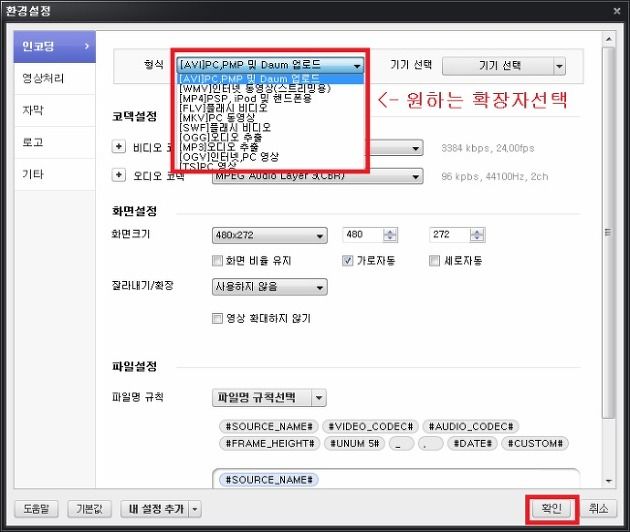Enable 영상 확대하지 않기 checkbox

[217, 319]
